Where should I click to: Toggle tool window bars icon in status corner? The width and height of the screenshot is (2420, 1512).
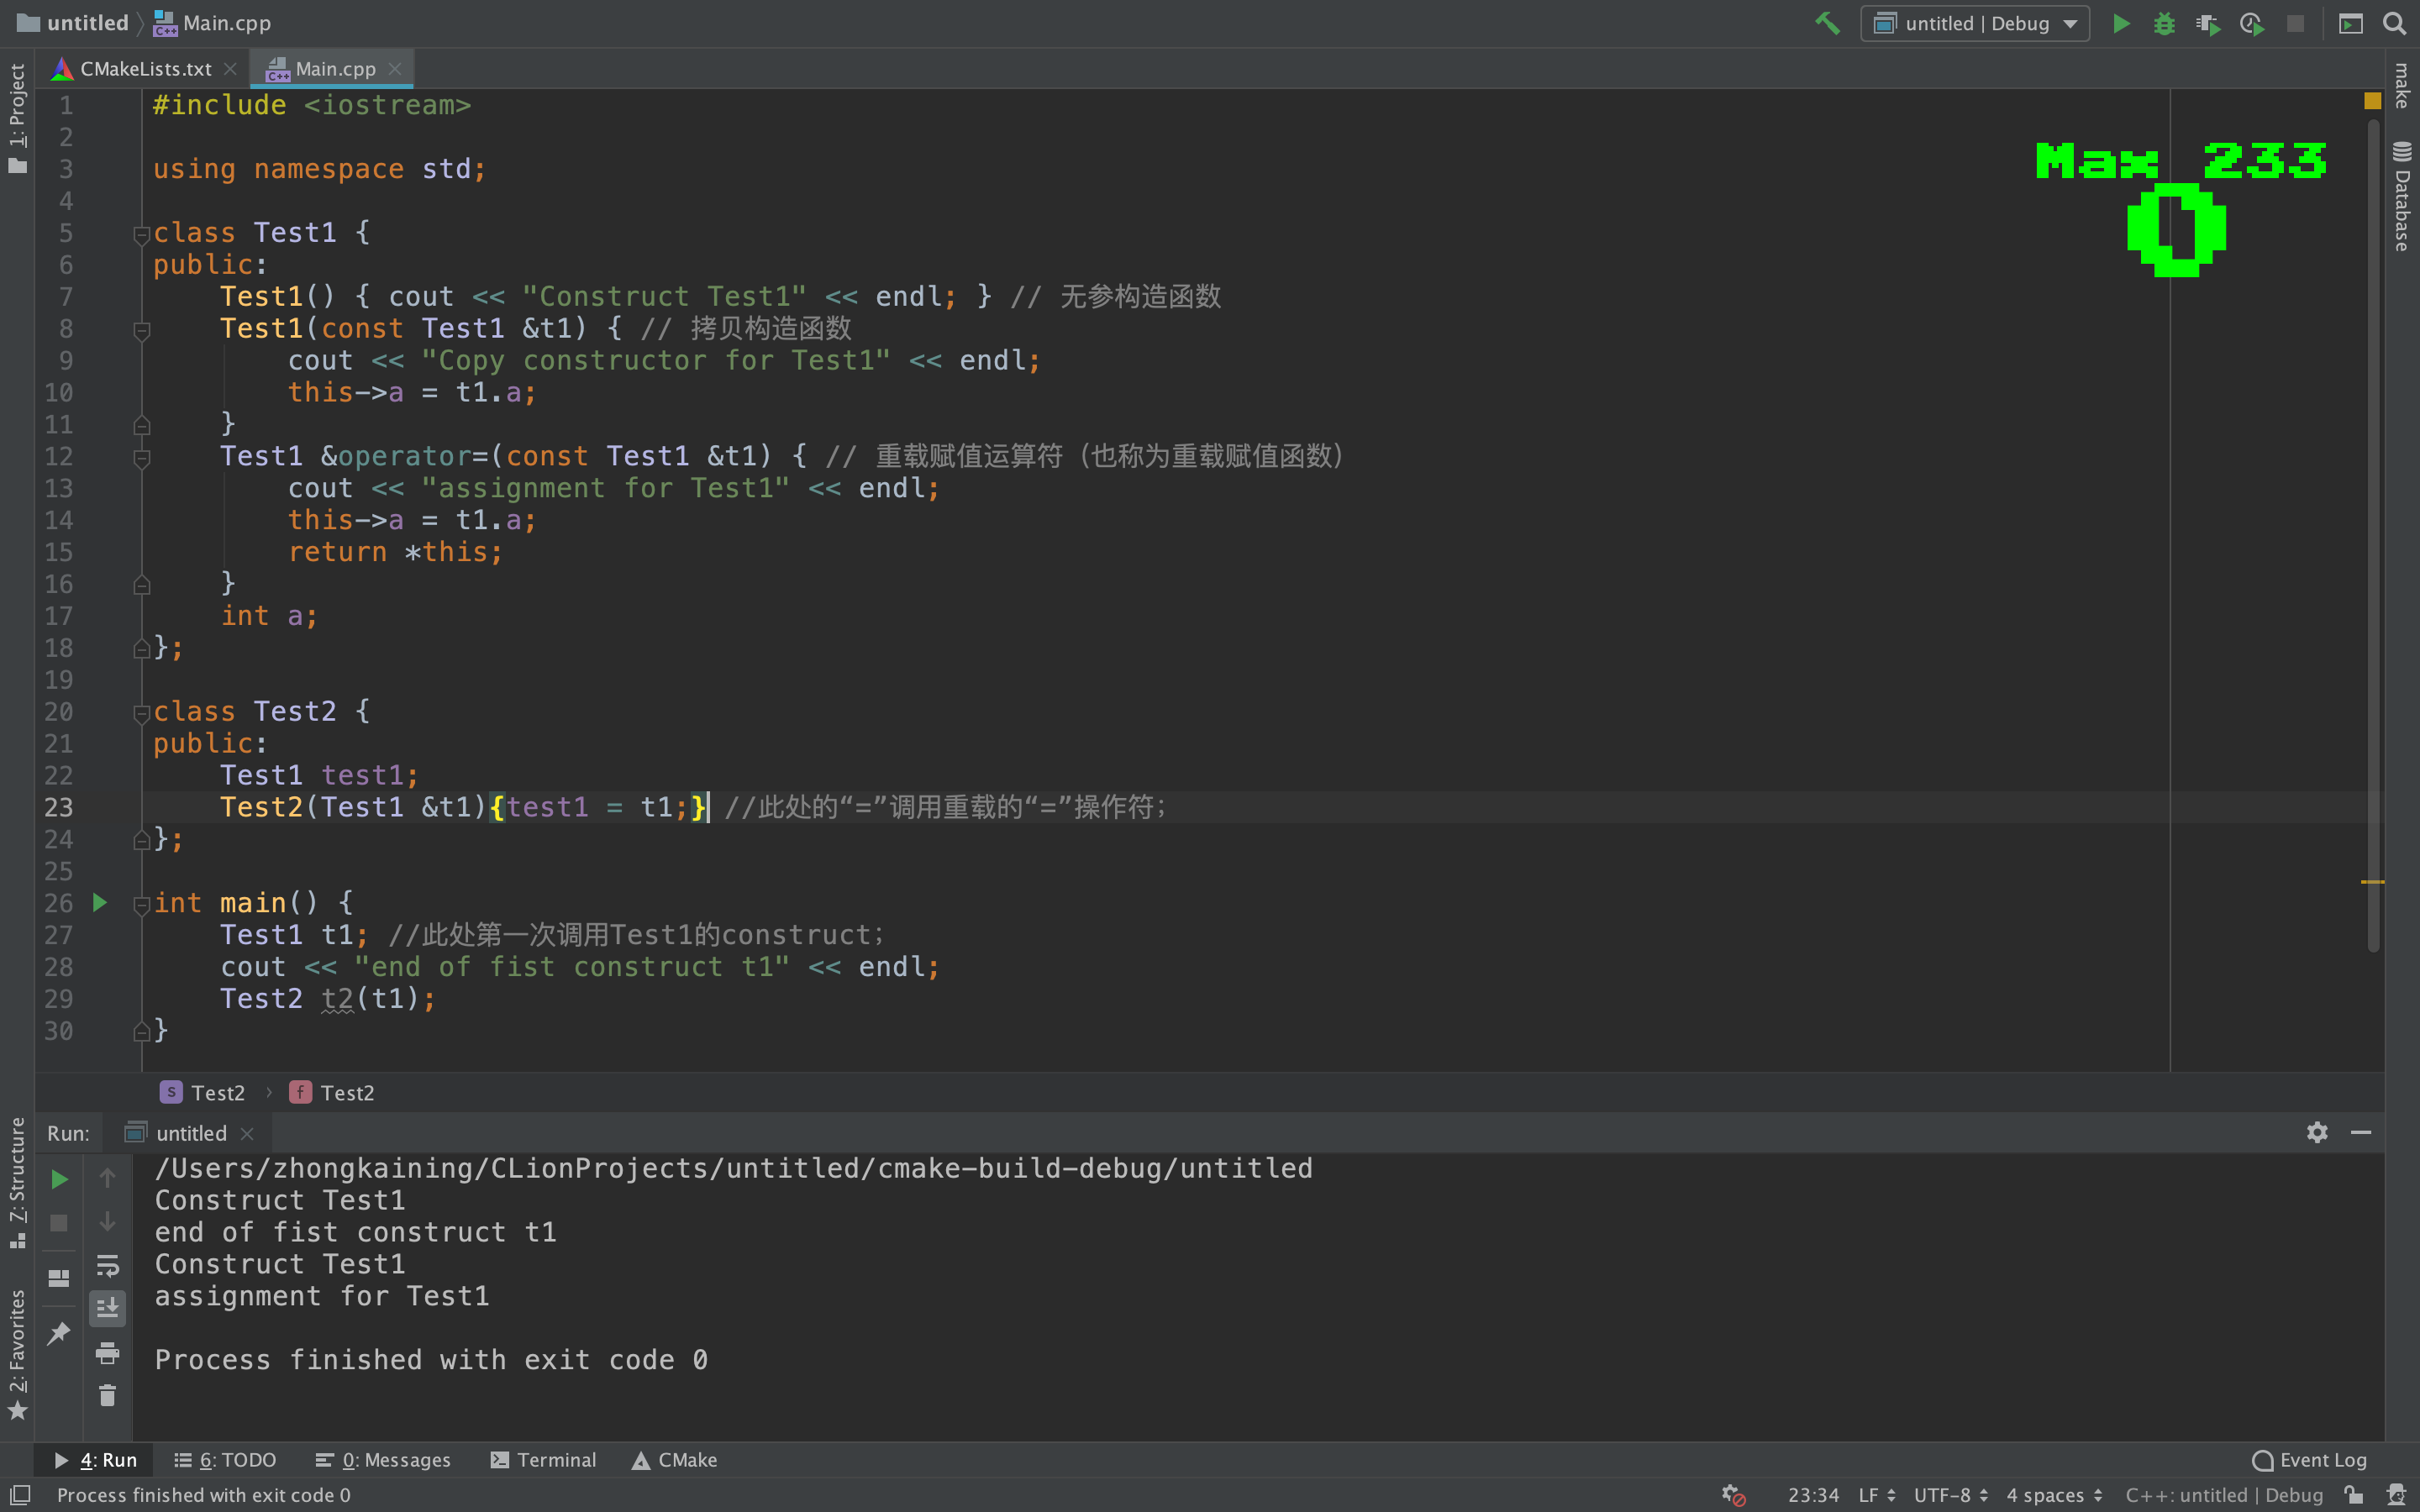click(20, 1495)
